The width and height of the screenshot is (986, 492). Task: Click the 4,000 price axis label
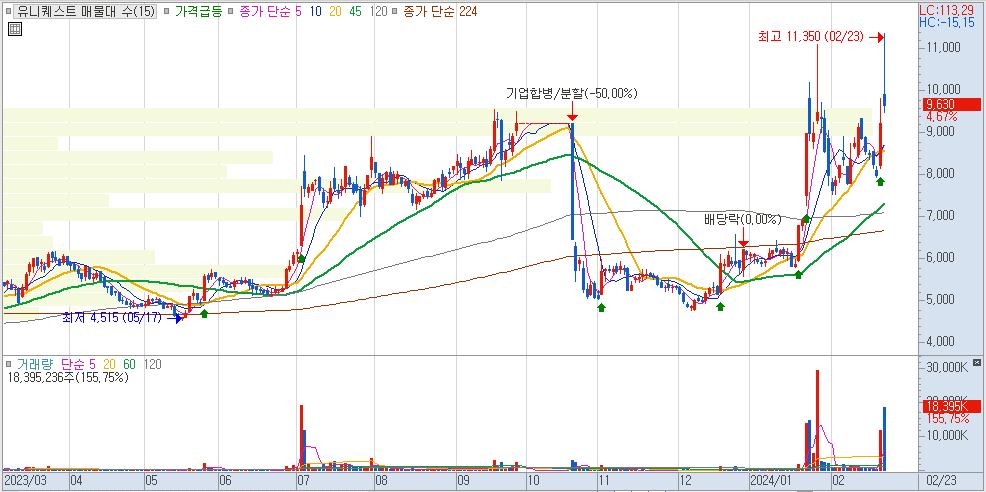coord(943,342)
